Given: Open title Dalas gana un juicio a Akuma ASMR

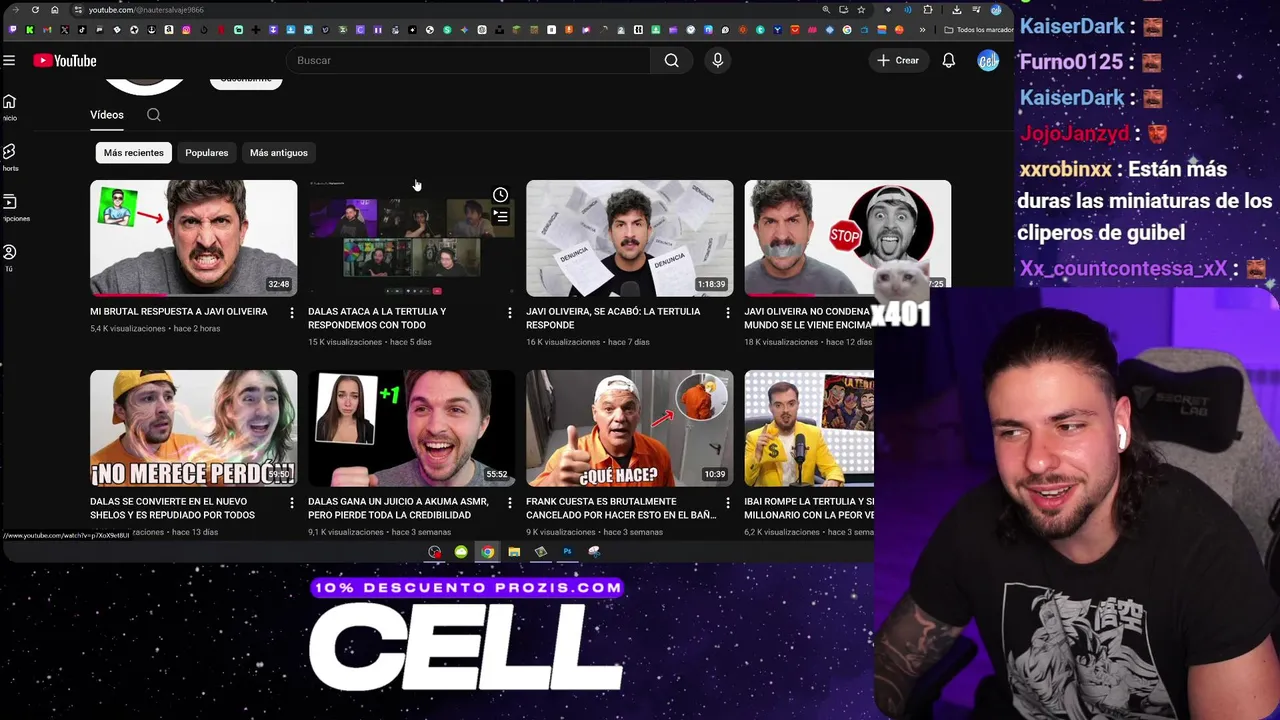Looking at the screenshot, I should pos(398,508).
